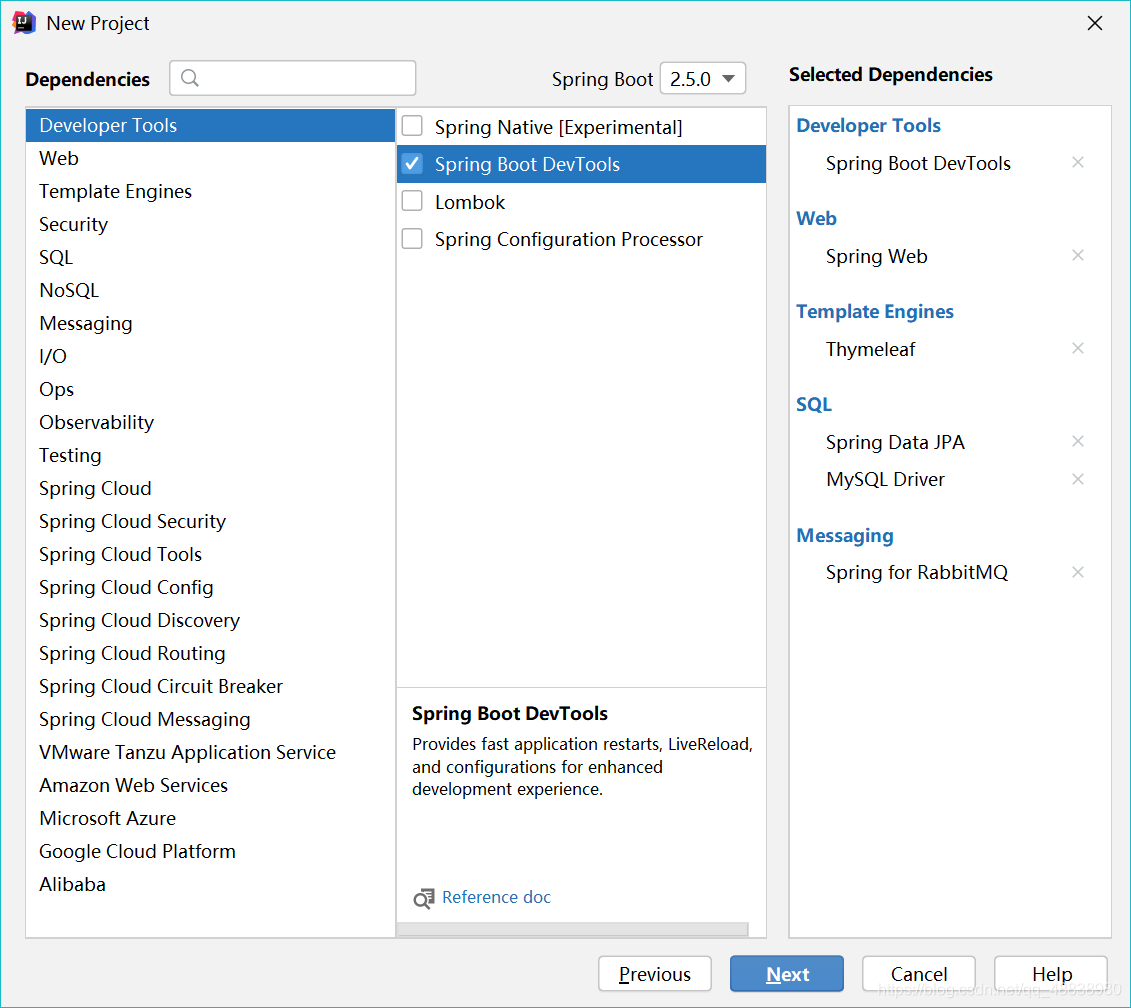This screenshot has width=1131, height=1008.
Task: Check the Spring Native [Experimental] checkbox
Action: 412,126
